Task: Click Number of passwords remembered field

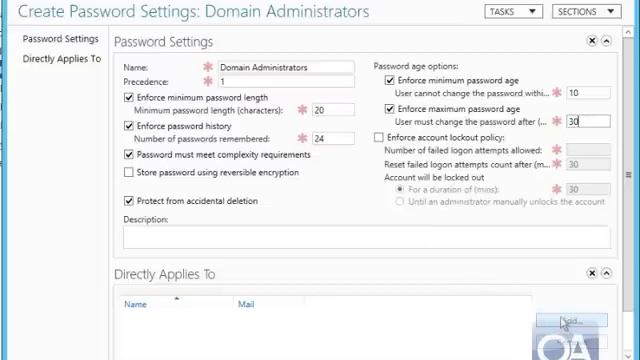Action: (333, 139)
